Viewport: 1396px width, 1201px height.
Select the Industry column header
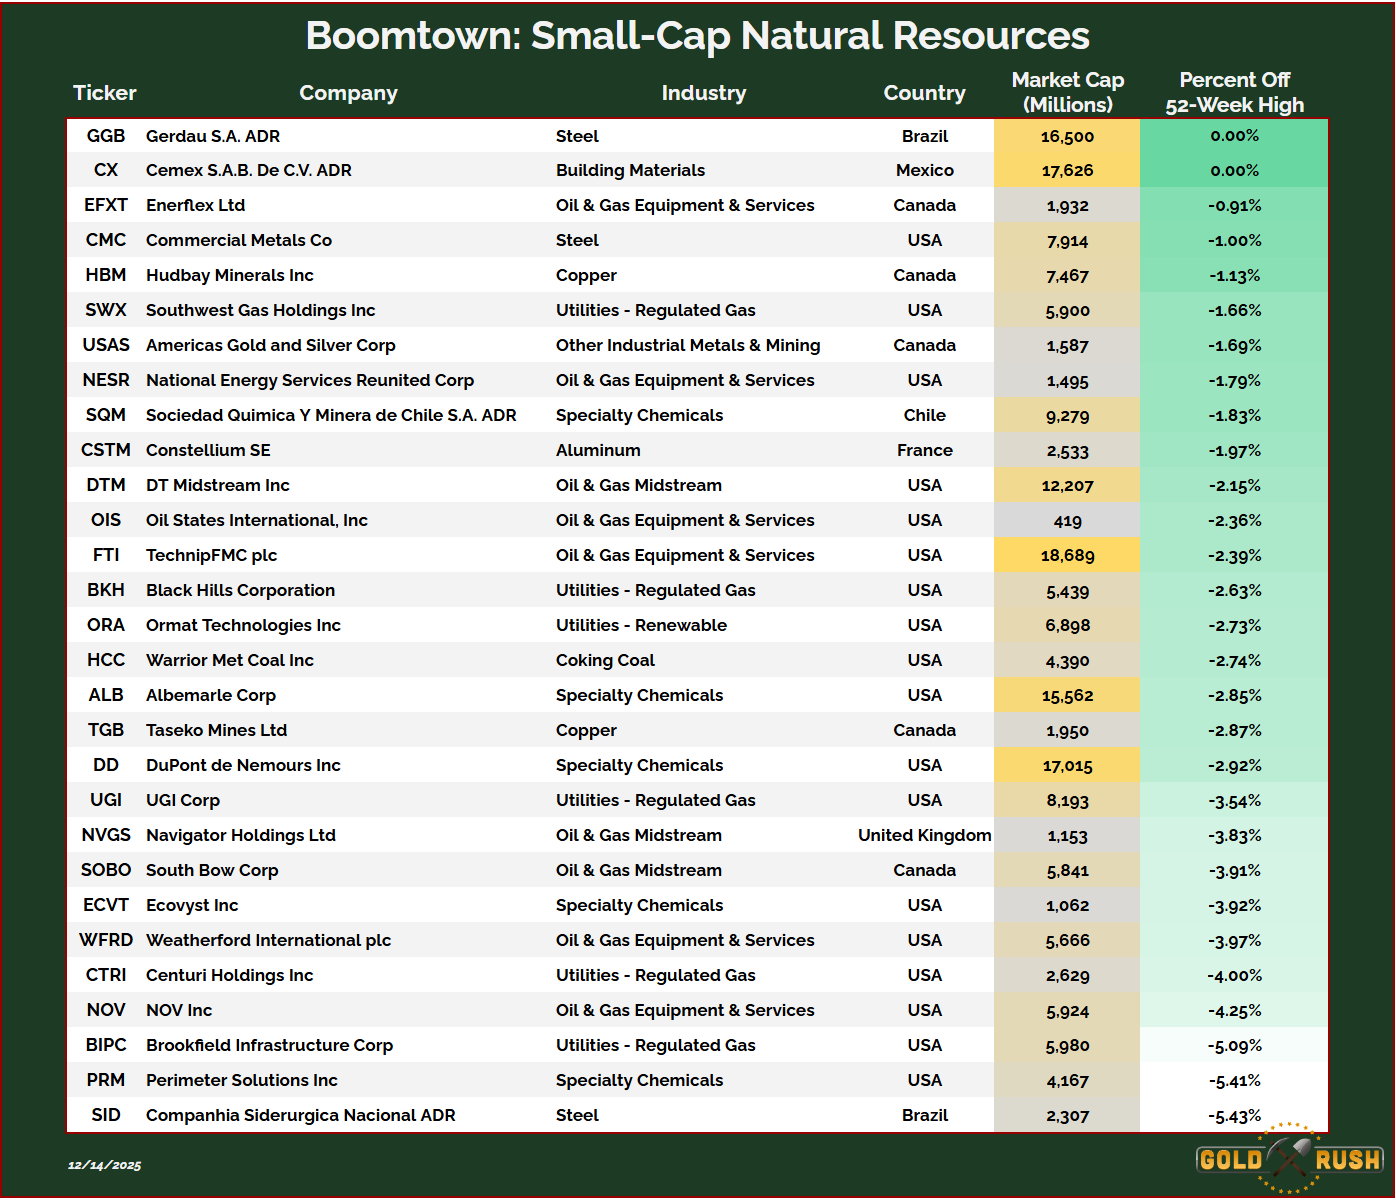pos(703,93)
